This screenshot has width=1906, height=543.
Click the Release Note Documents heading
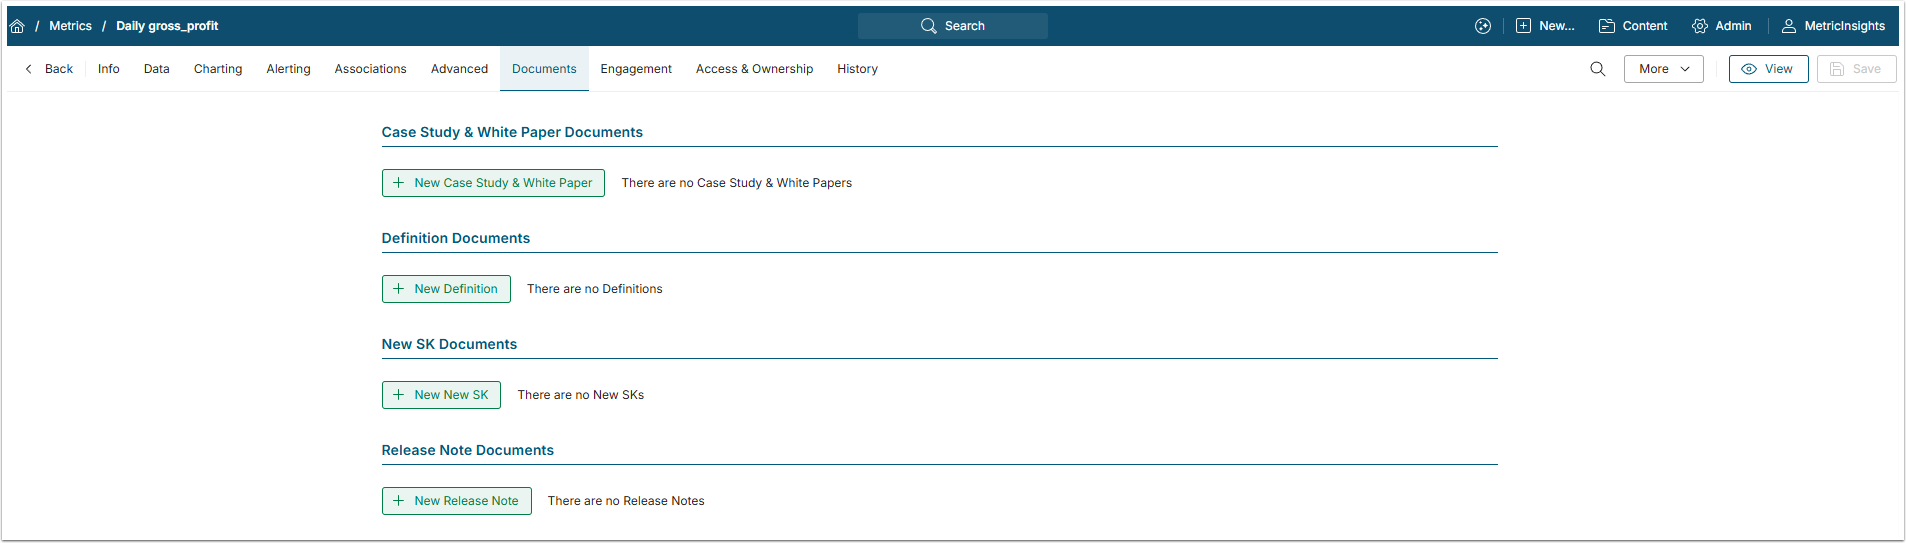(467, 450)
